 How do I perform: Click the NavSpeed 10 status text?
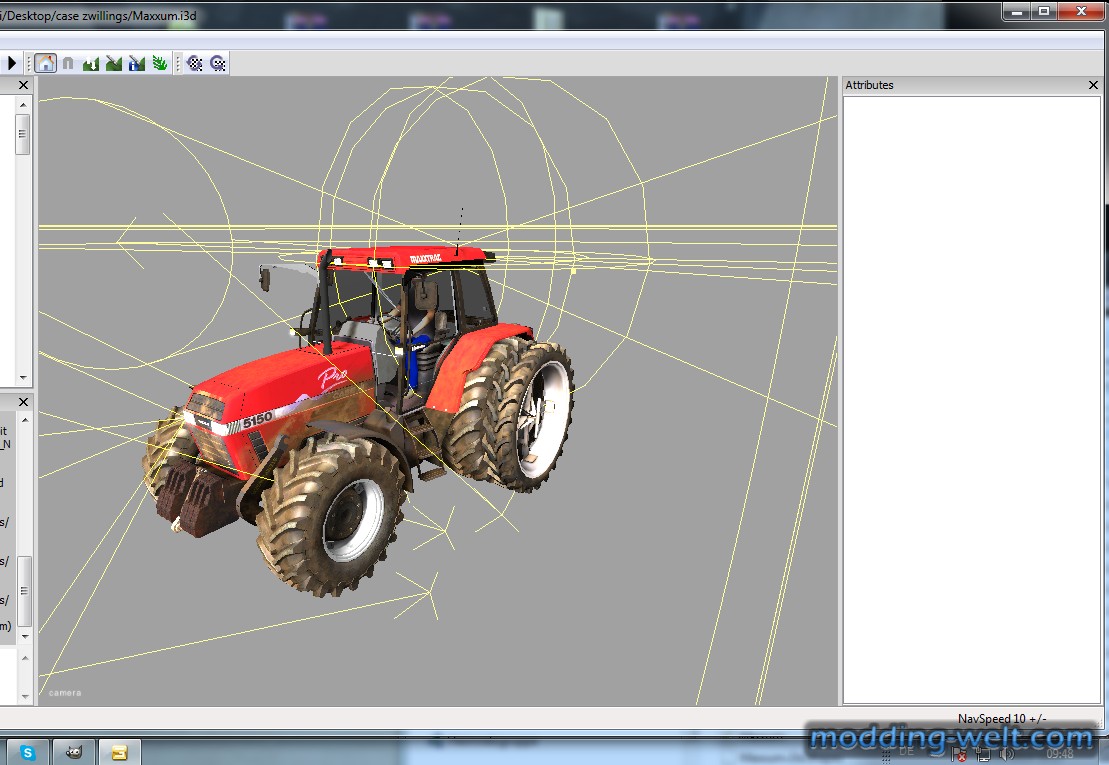pos(1001,718)
